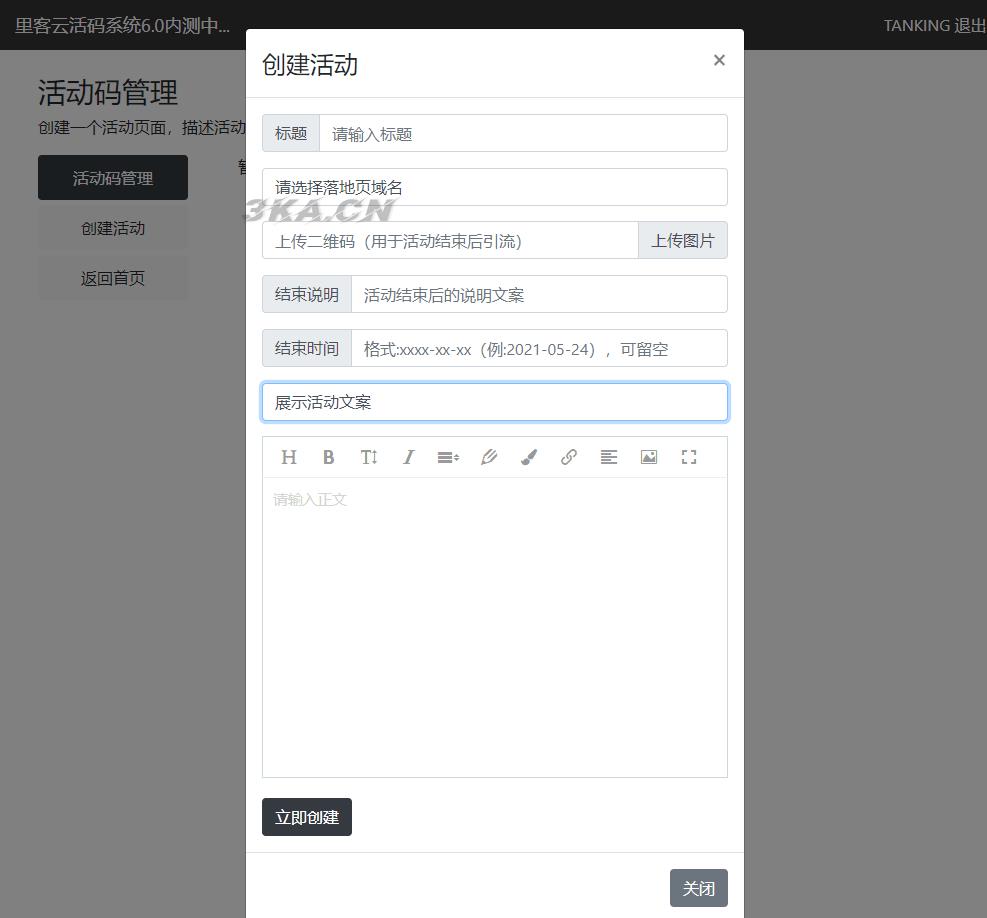
Task: Select 返回首页 in the sidebar menu
Action: (113, 278)
